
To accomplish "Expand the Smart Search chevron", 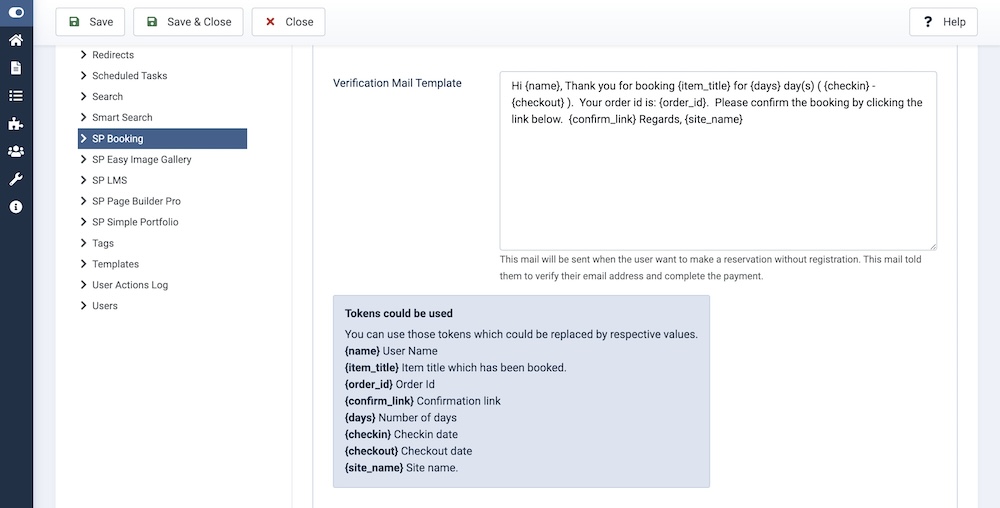I will pos(84,118).
